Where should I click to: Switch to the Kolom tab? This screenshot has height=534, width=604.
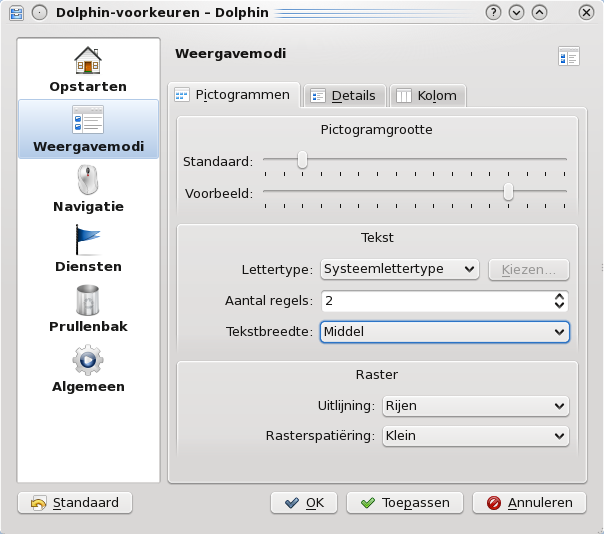(x=427, y=96)
